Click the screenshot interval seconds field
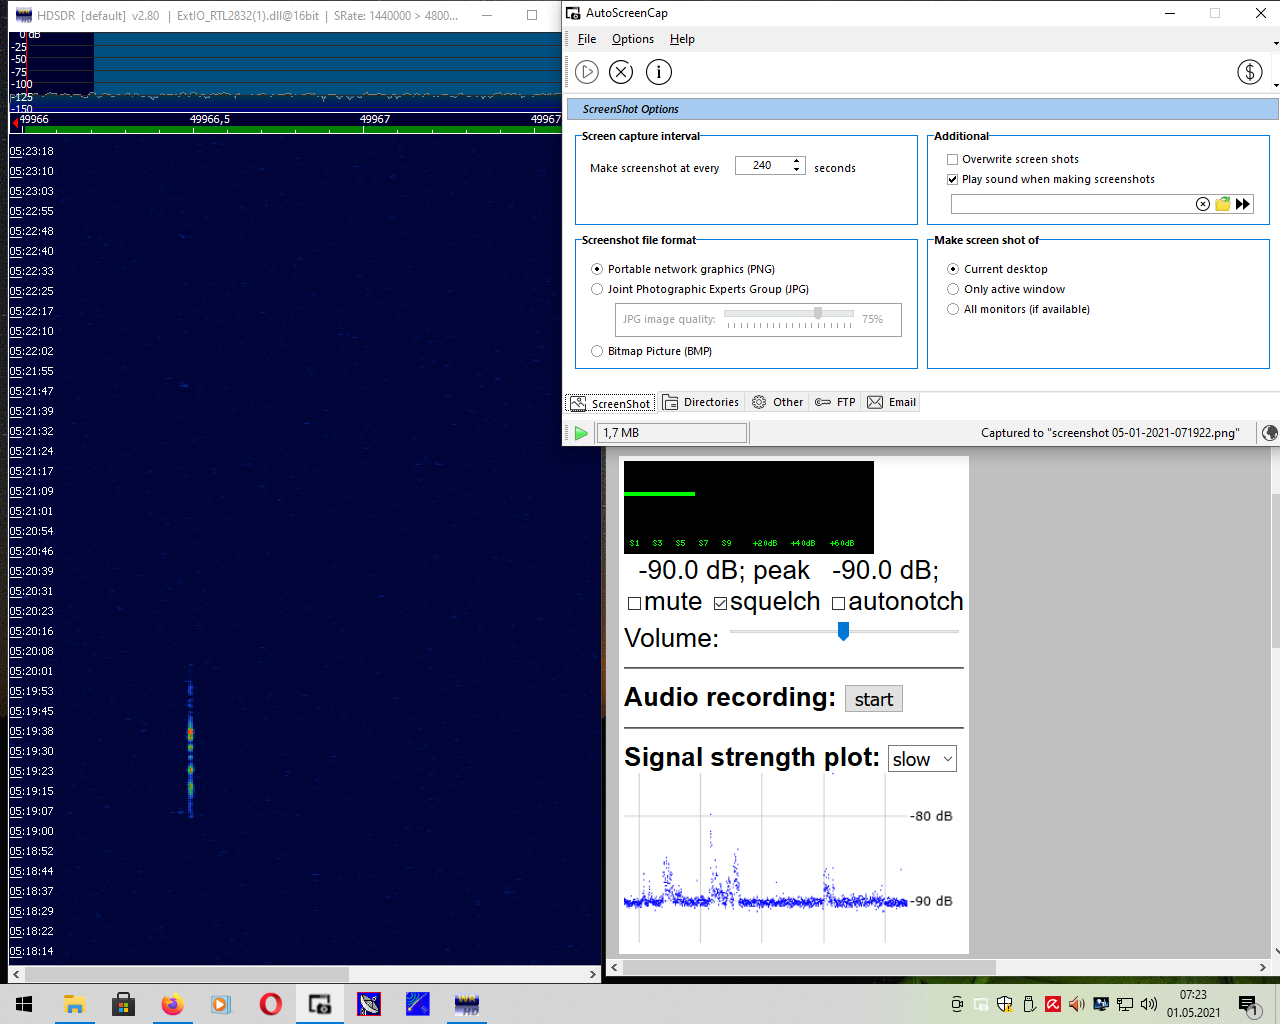 763,166
